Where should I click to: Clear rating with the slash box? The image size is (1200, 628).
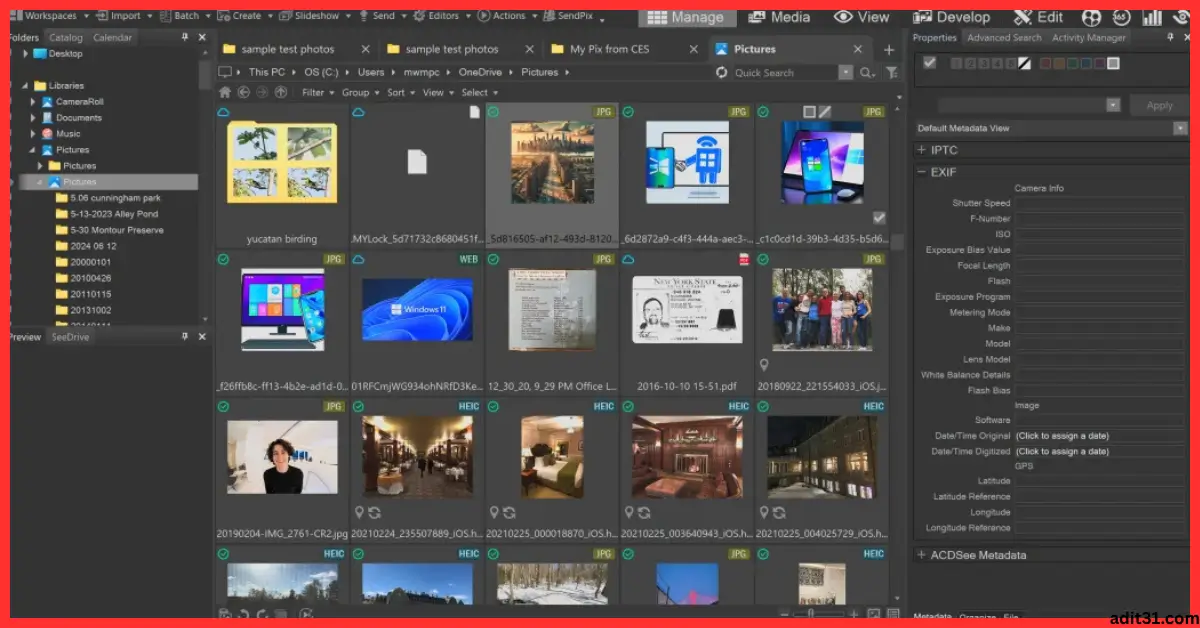[1023, 64]
